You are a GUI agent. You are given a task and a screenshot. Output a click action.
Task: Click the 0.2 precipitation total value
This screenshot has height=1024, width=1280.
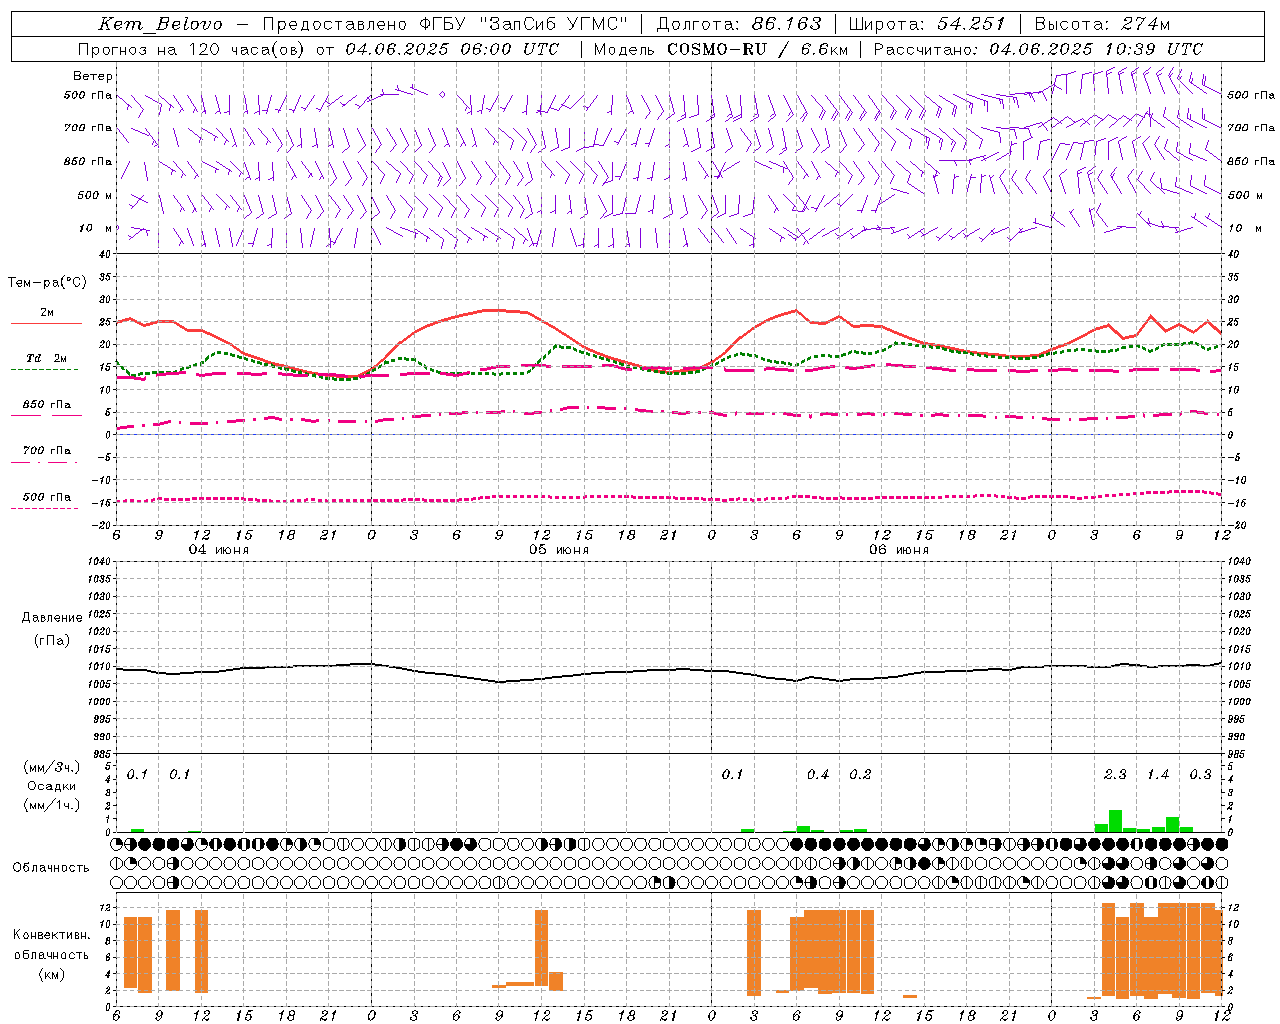click(860, 775)
